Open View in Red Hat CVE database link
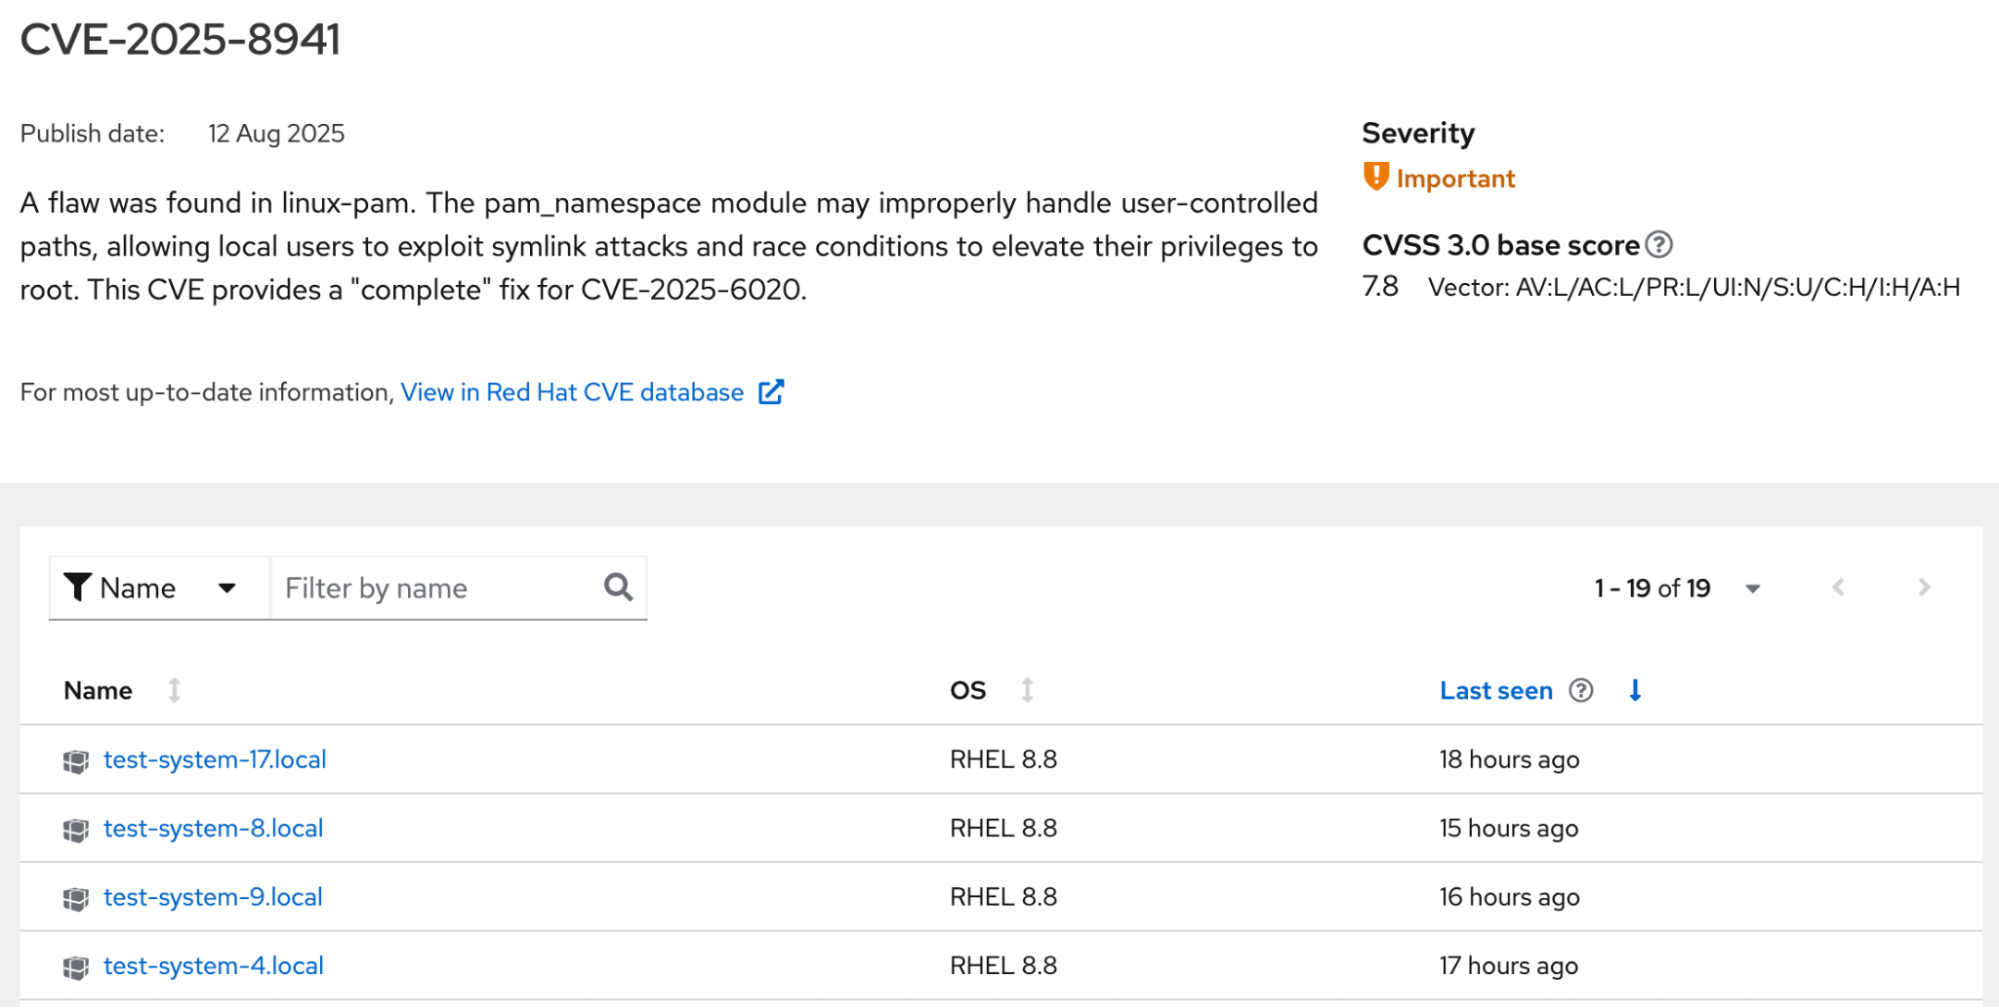This screenshot has height=1008, width=1999. click(572, 392)
